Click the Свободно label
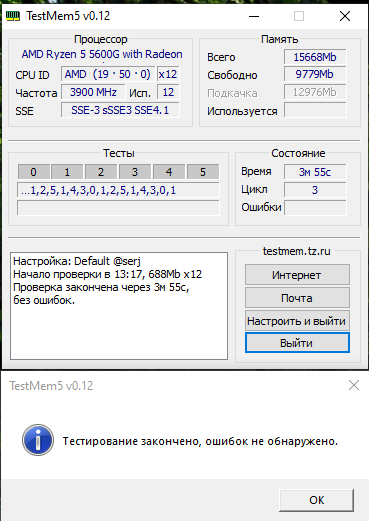Screen dimensions: 369x521 pos(232,75)
